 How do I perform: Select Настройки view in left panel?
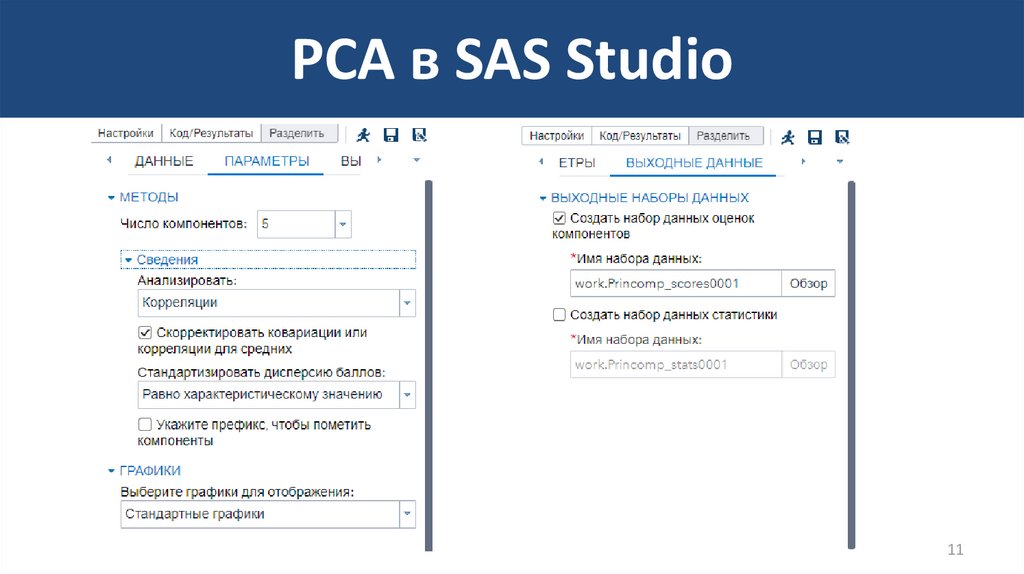click(125, 133)
